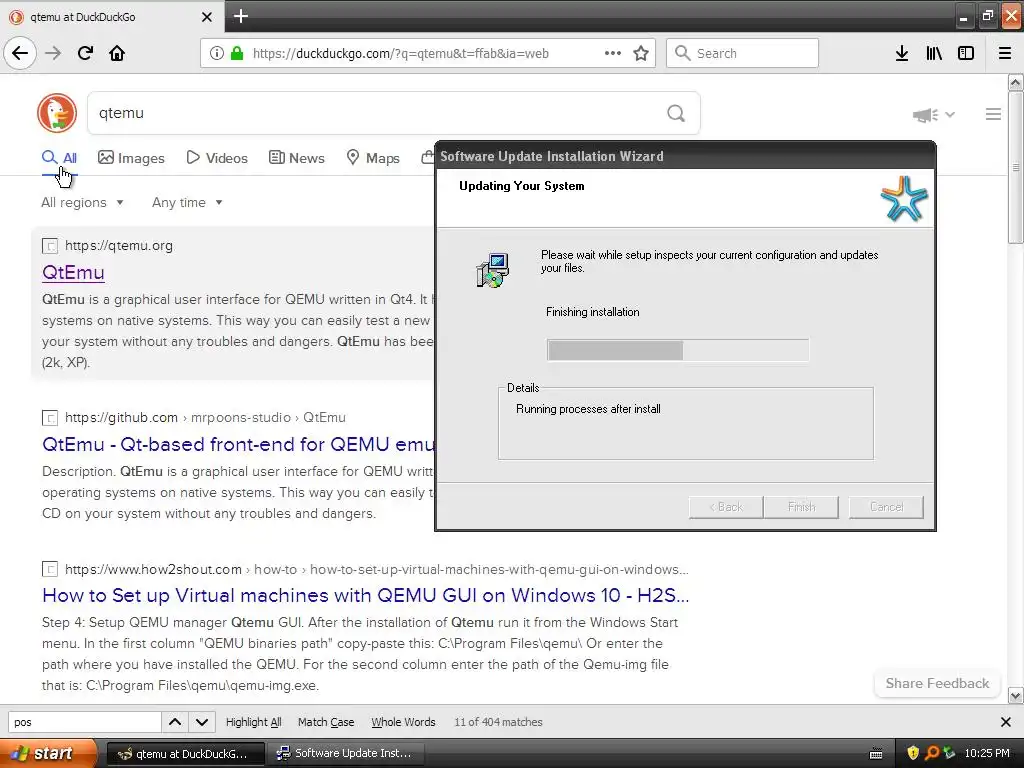Switch to Videos search tab
This screenshot has height=768, width=1024.
click(217, 158)
